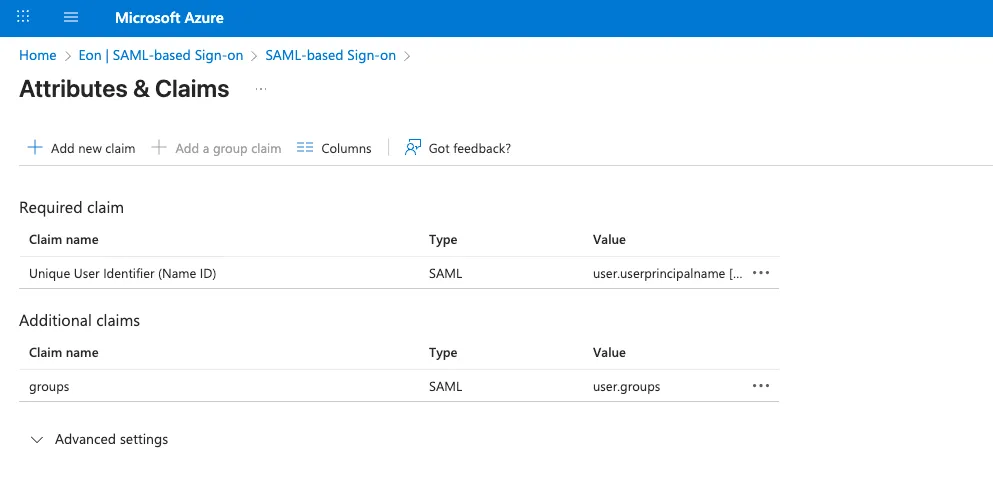Open the Azure apps grid launcher
The width and height of the screenshot is (993, 480).
click(x=23, y=17)
